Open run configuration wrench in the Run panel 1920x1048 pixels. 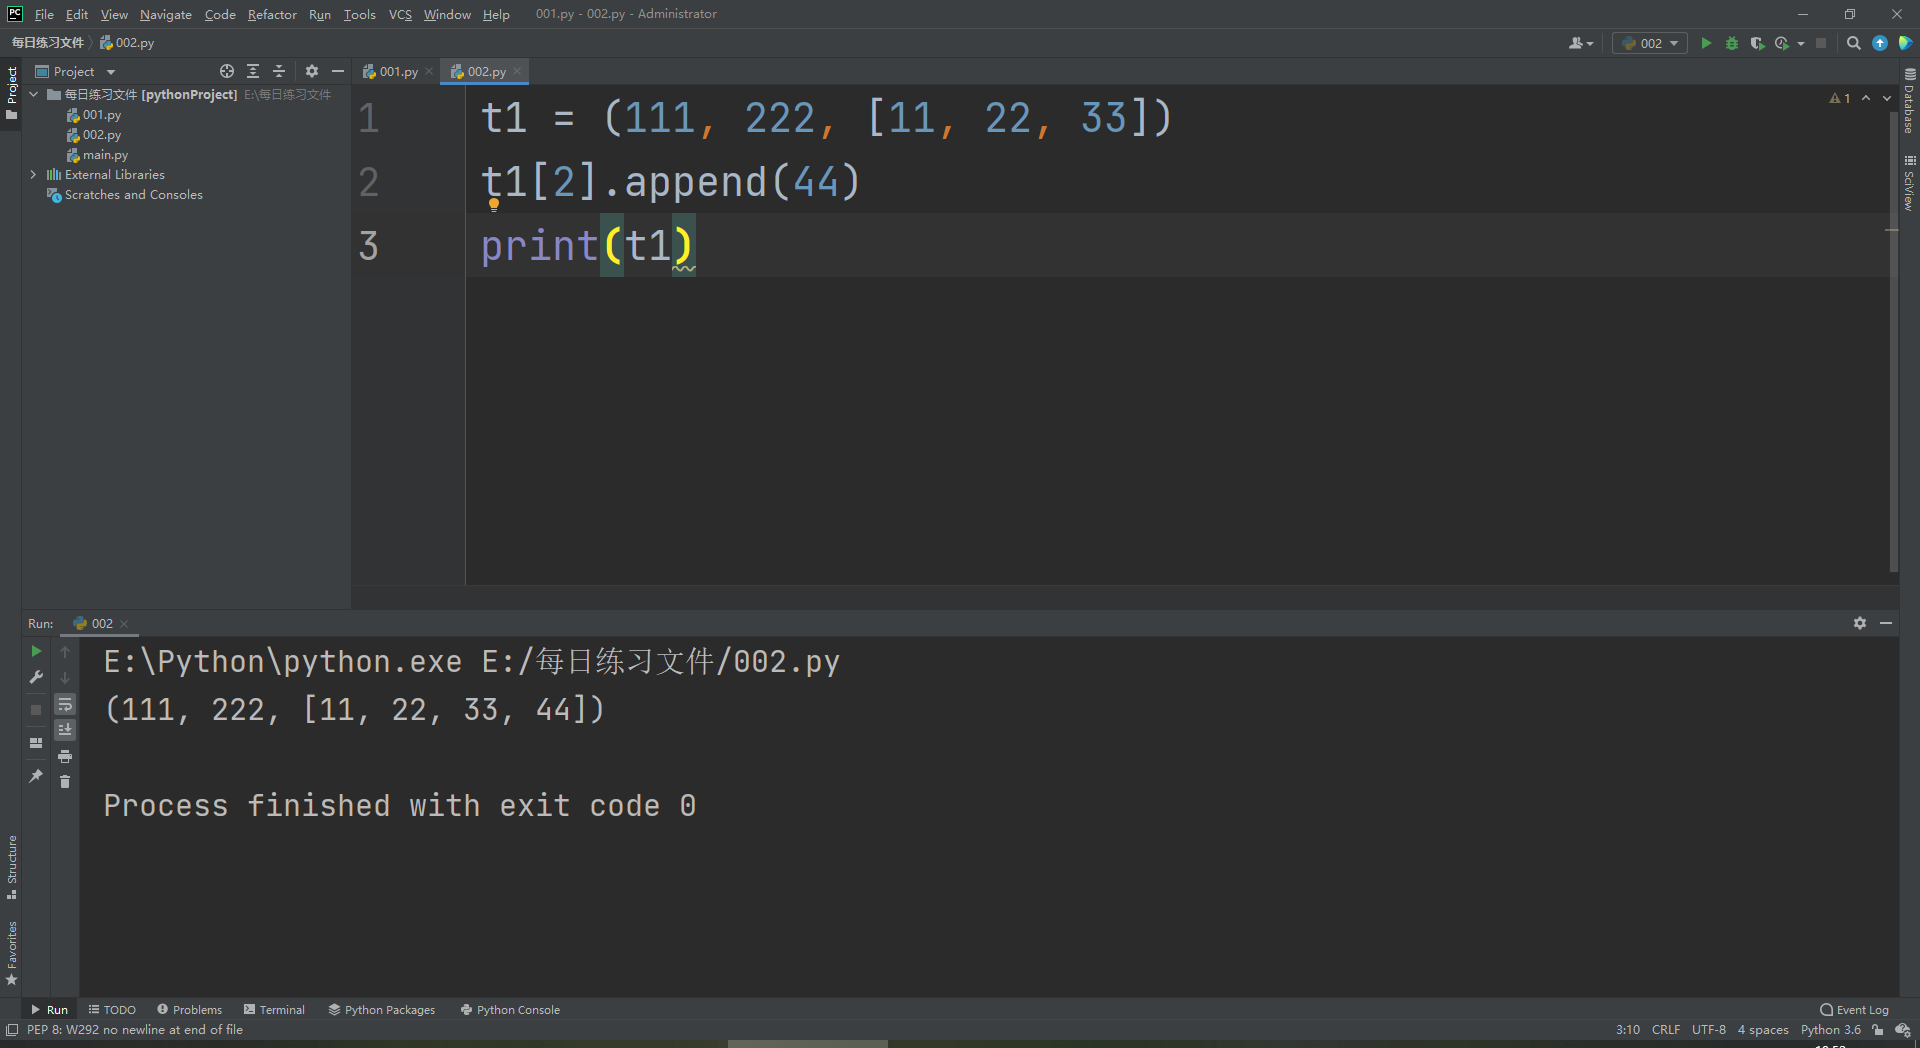point(36,677)
